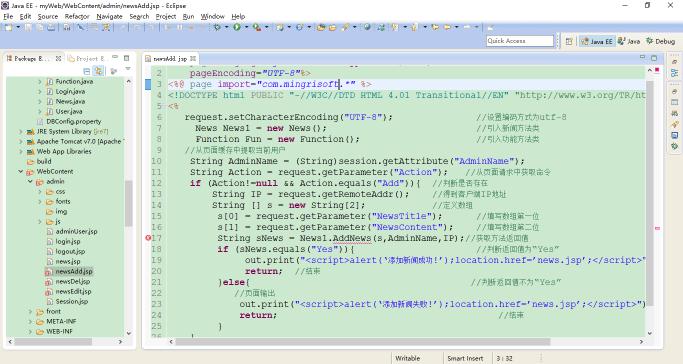Expand the front folder
This screenshot has width=683, height=364.
coord(30,312)
